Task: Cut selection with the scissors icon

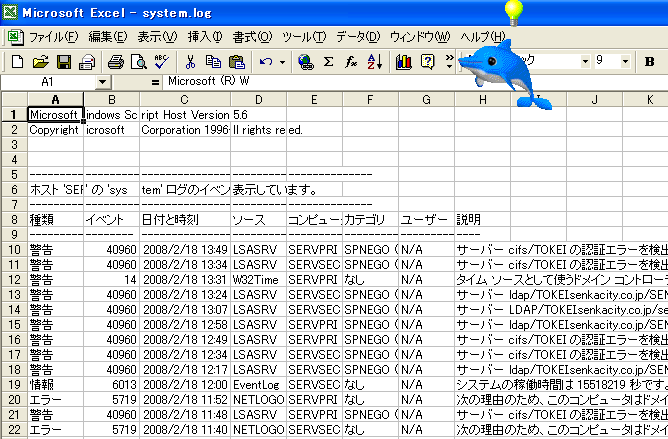Action: (x=190, y=62)
